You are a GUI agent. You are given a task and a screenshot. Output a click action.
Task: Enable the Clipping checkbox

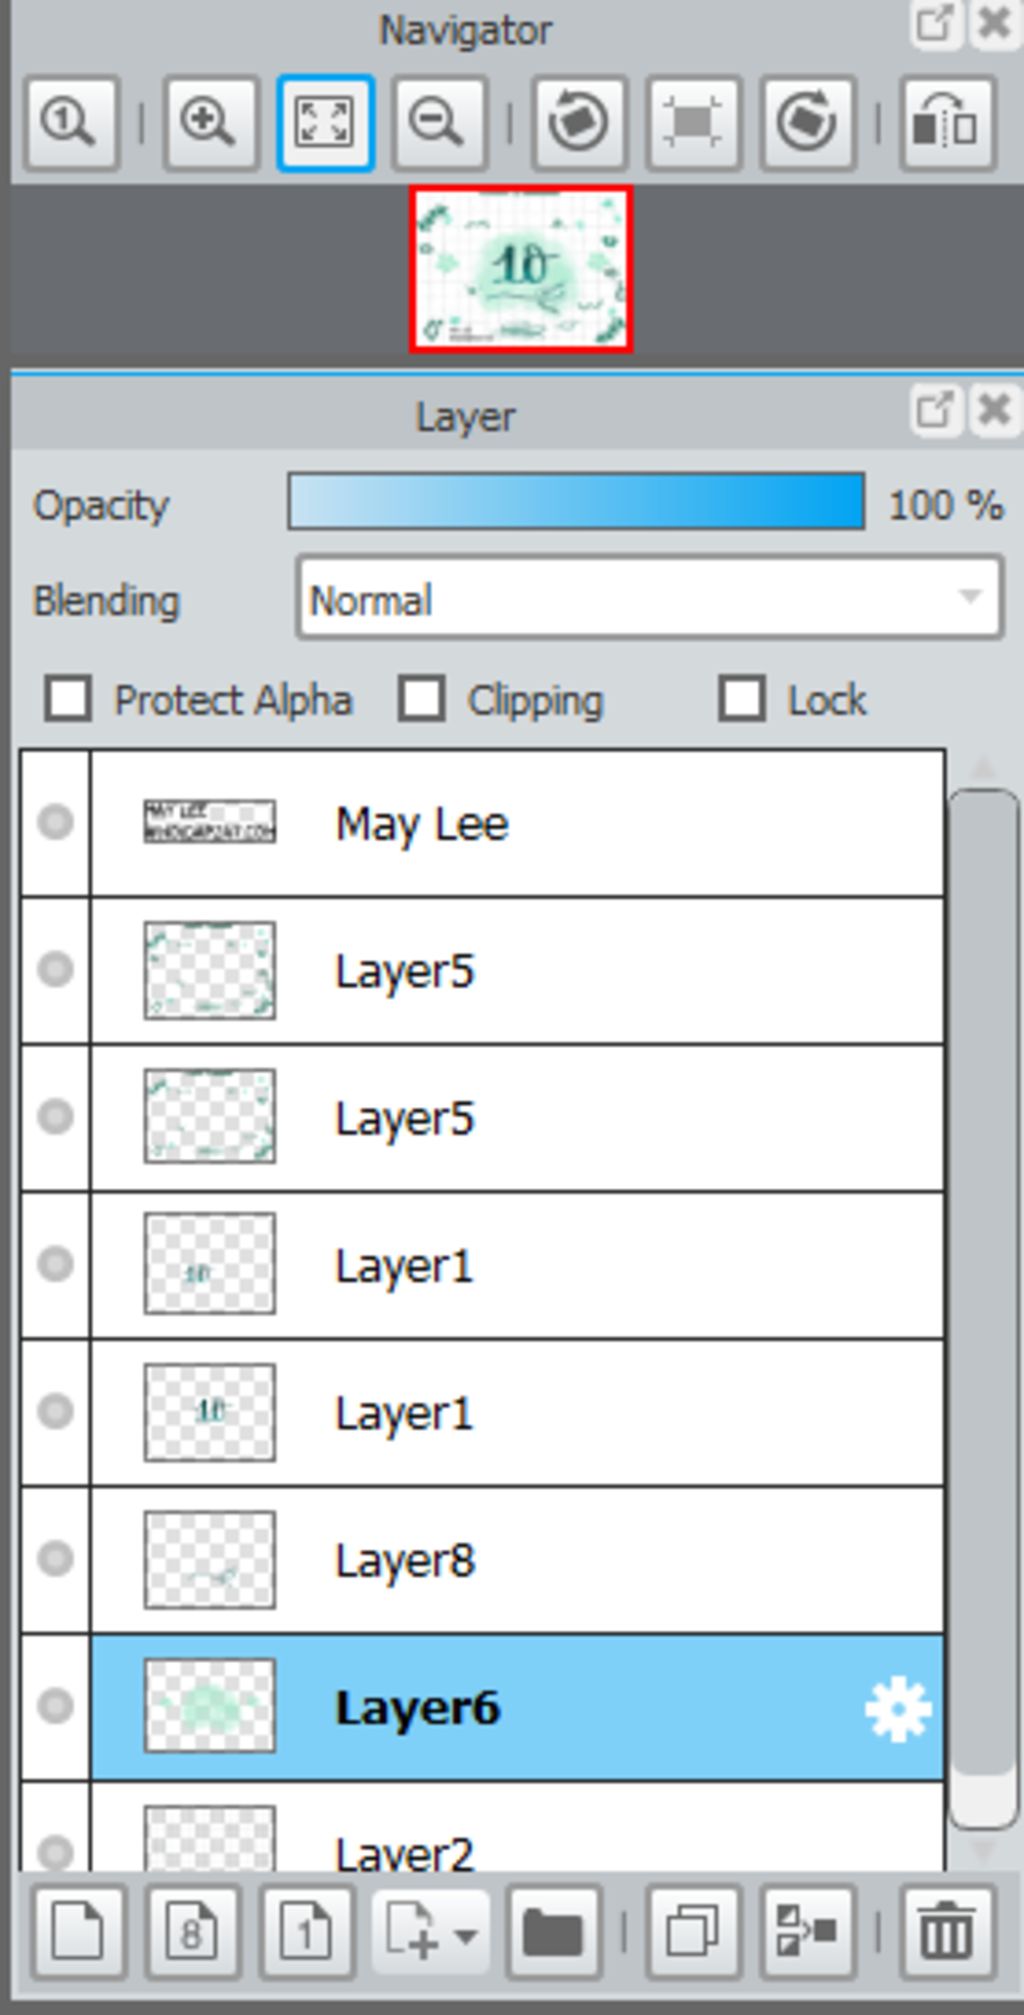(421, 698)
